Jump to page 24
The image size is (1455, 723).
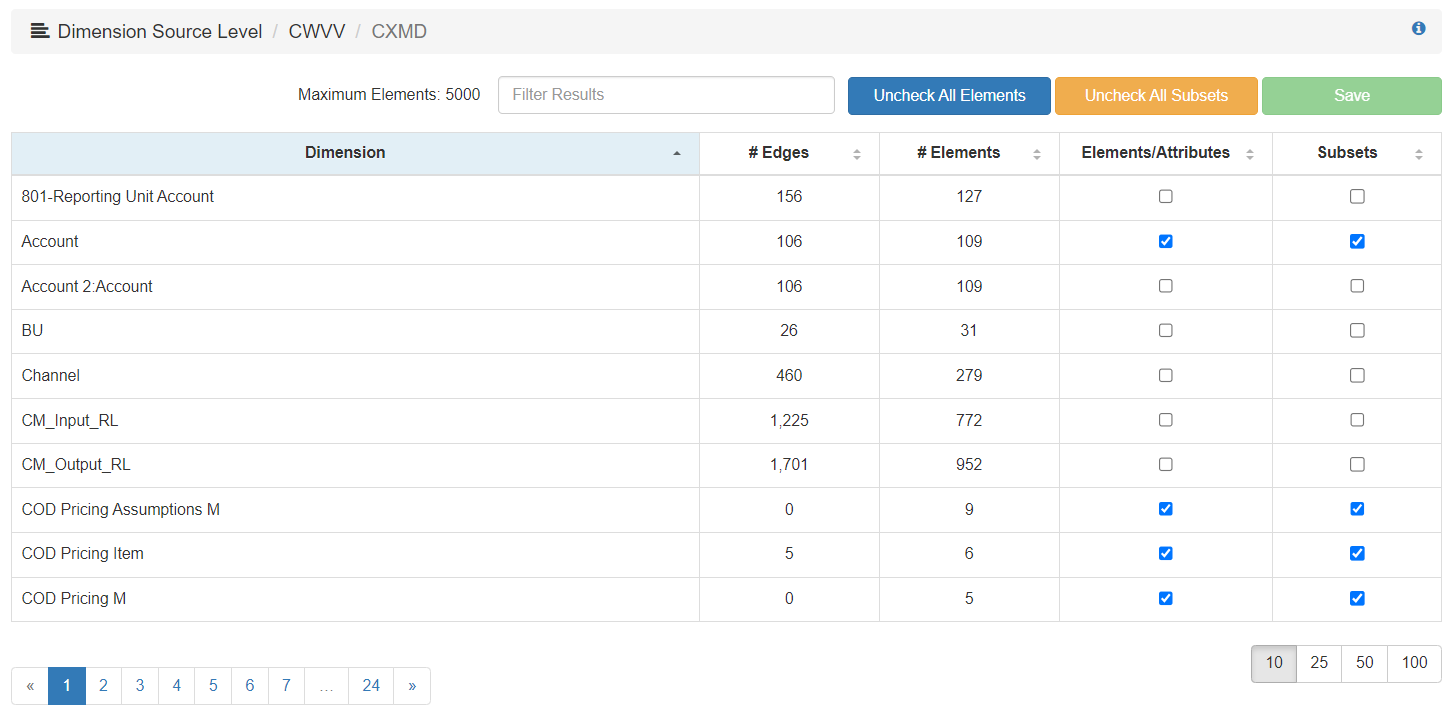click(371, 686)
